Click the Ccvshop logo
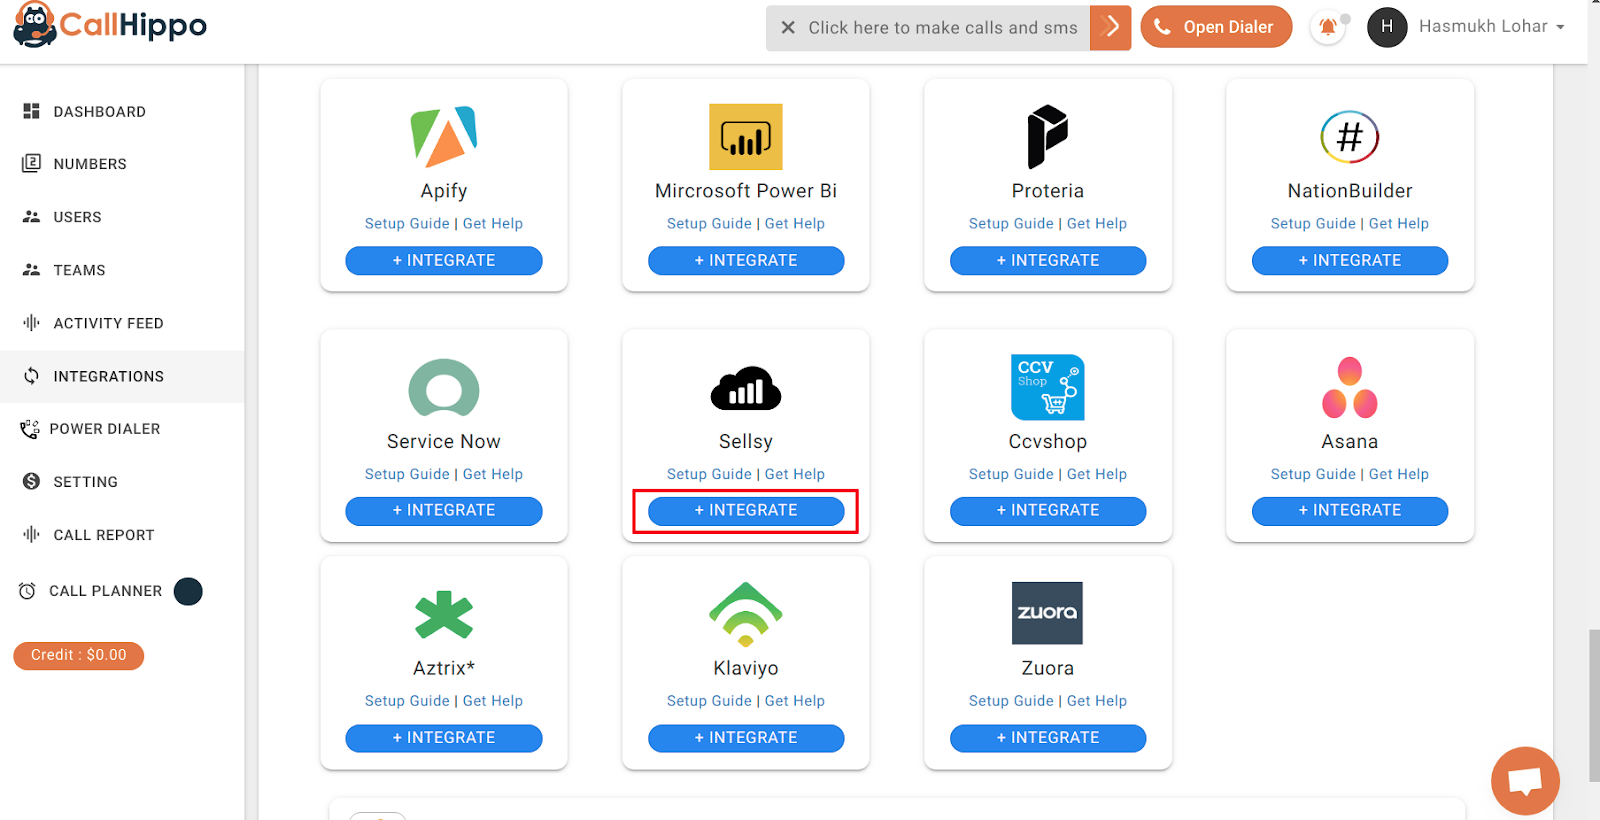Viewport: 1600px width, 820px height. point(1048,387)
